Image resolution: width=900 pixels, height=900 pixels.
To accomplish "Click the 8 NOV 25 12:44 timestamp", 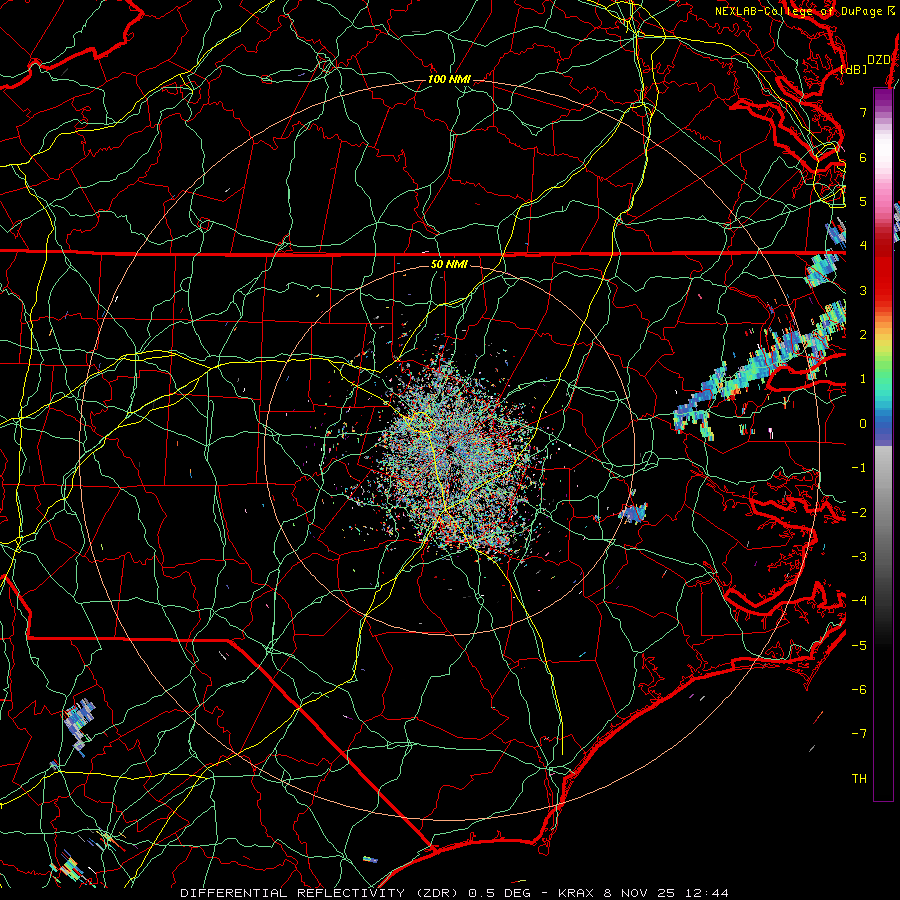I will [666, 893].
